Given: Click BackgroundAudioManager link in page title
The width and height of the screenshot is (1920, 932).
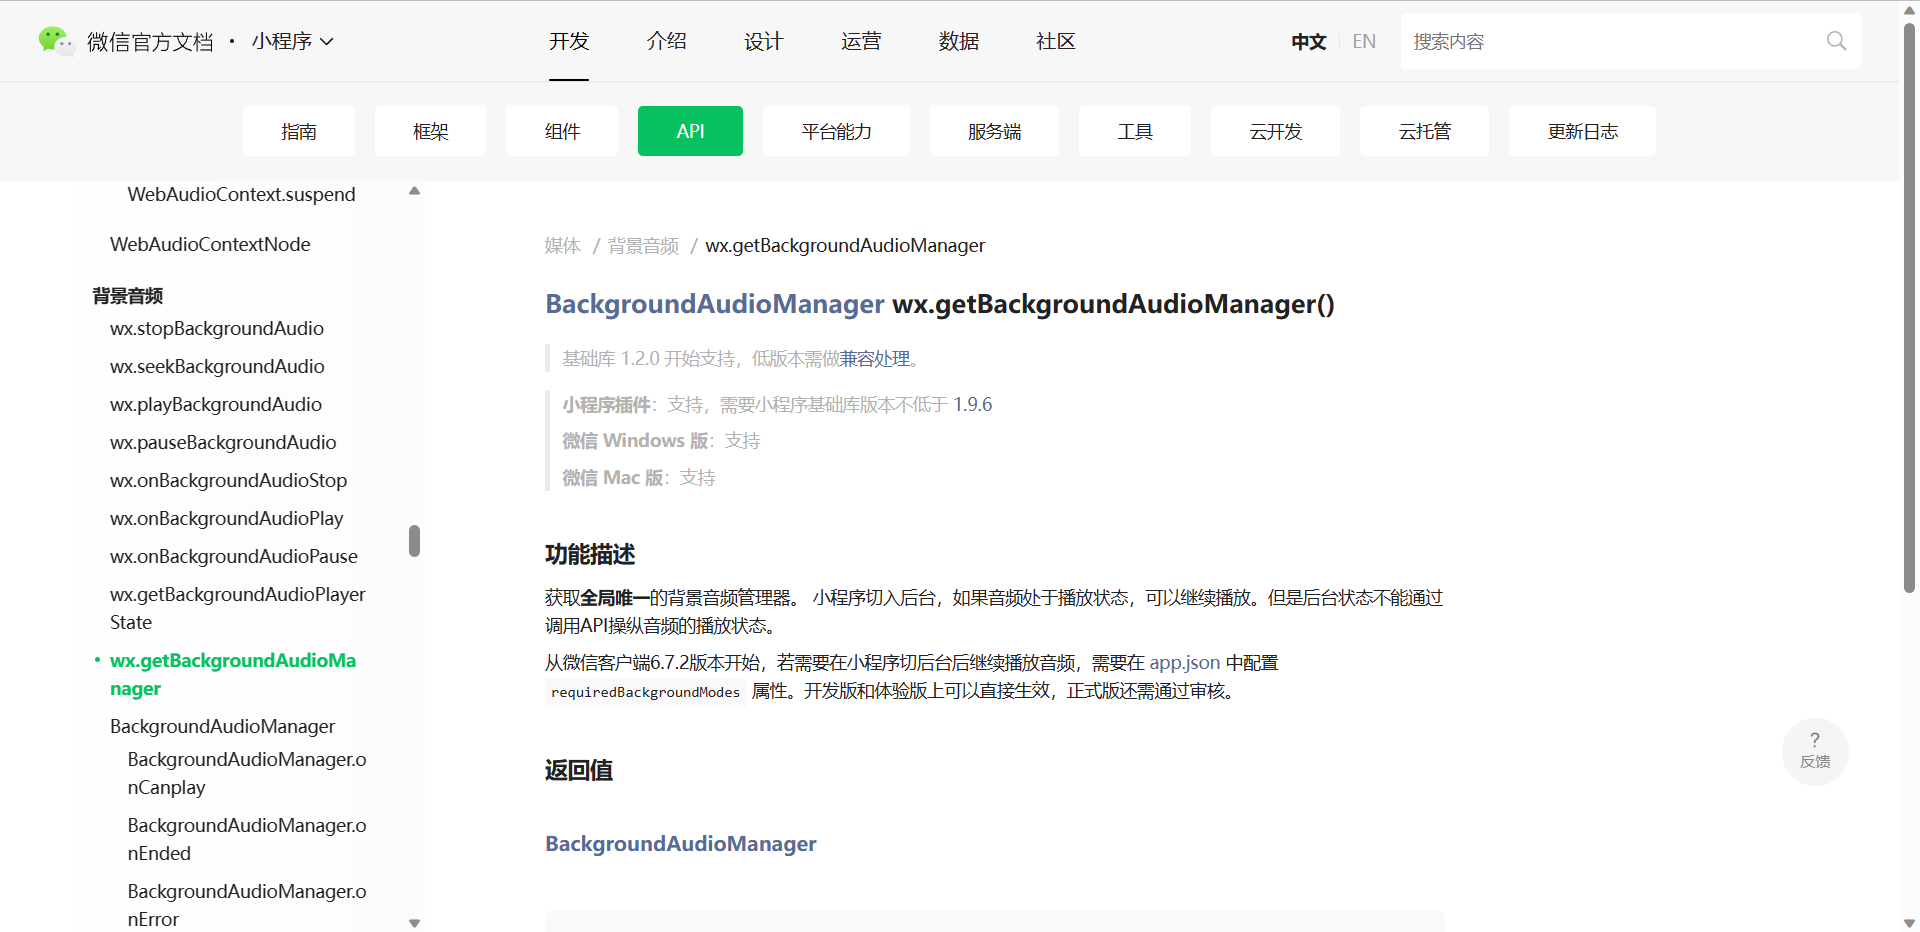Looking at the screenshot, I should click(714, 303).
